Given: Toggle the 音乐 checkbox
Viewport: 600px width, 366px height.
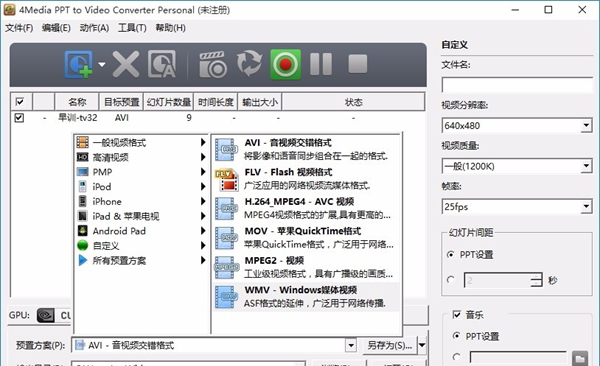Looking at the screenshot, I should click(x=456, y=314).
